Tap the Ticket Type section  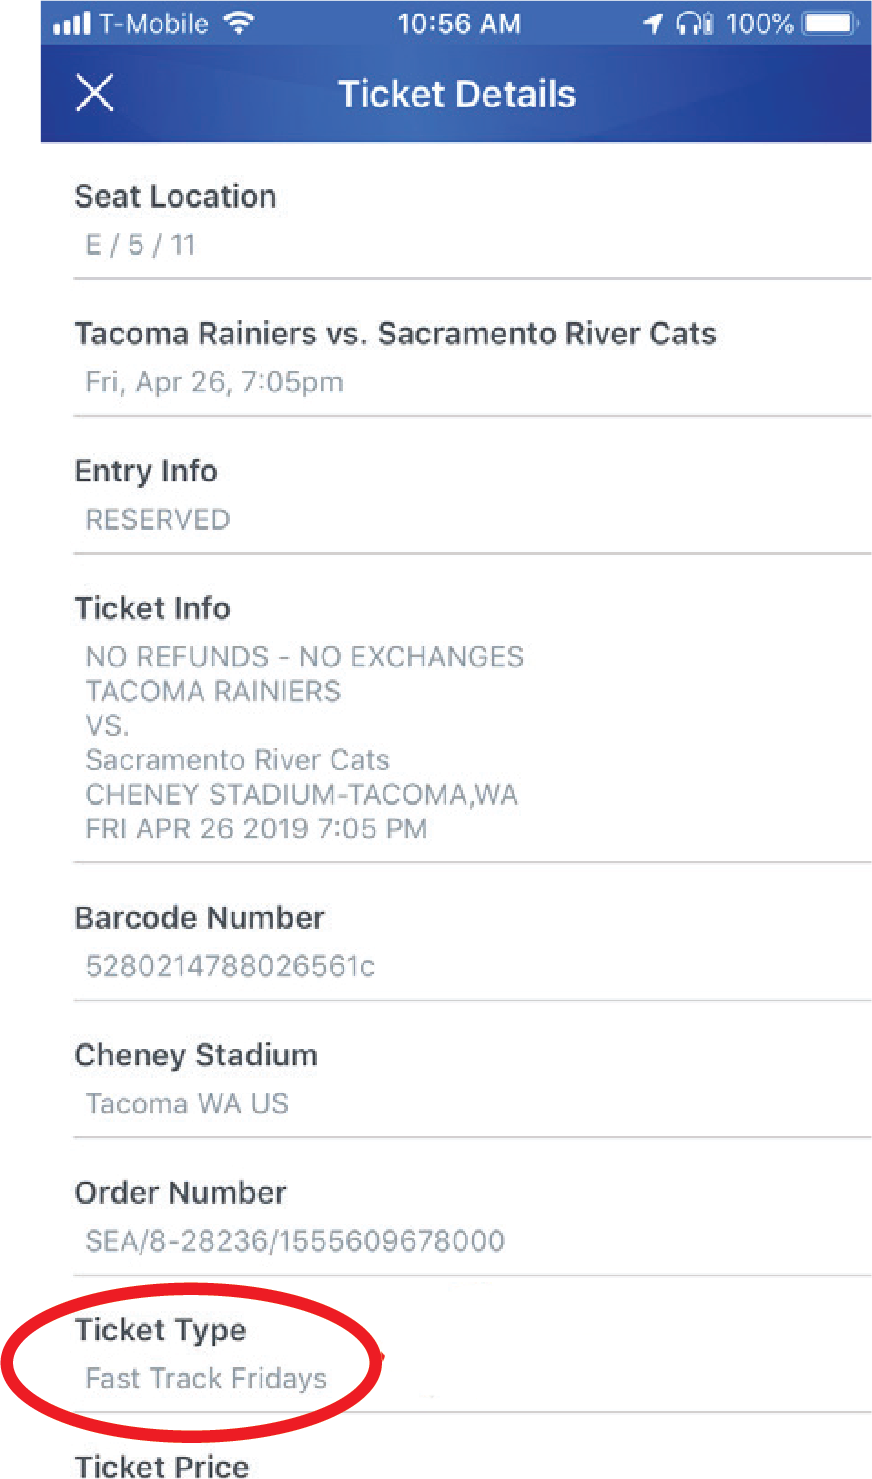tap(161, 1330)
